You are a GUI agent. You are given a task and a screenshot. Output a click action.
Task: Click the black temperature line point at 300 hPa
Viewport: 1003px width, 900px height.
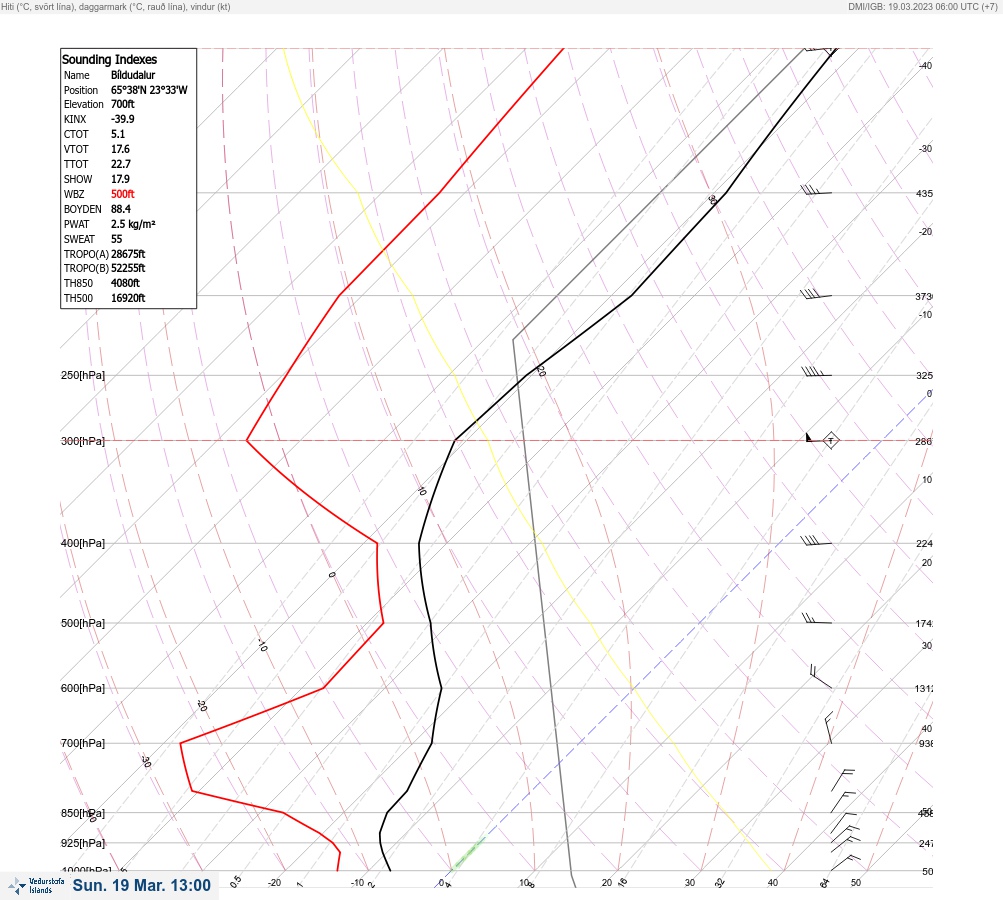click(455, 440)
